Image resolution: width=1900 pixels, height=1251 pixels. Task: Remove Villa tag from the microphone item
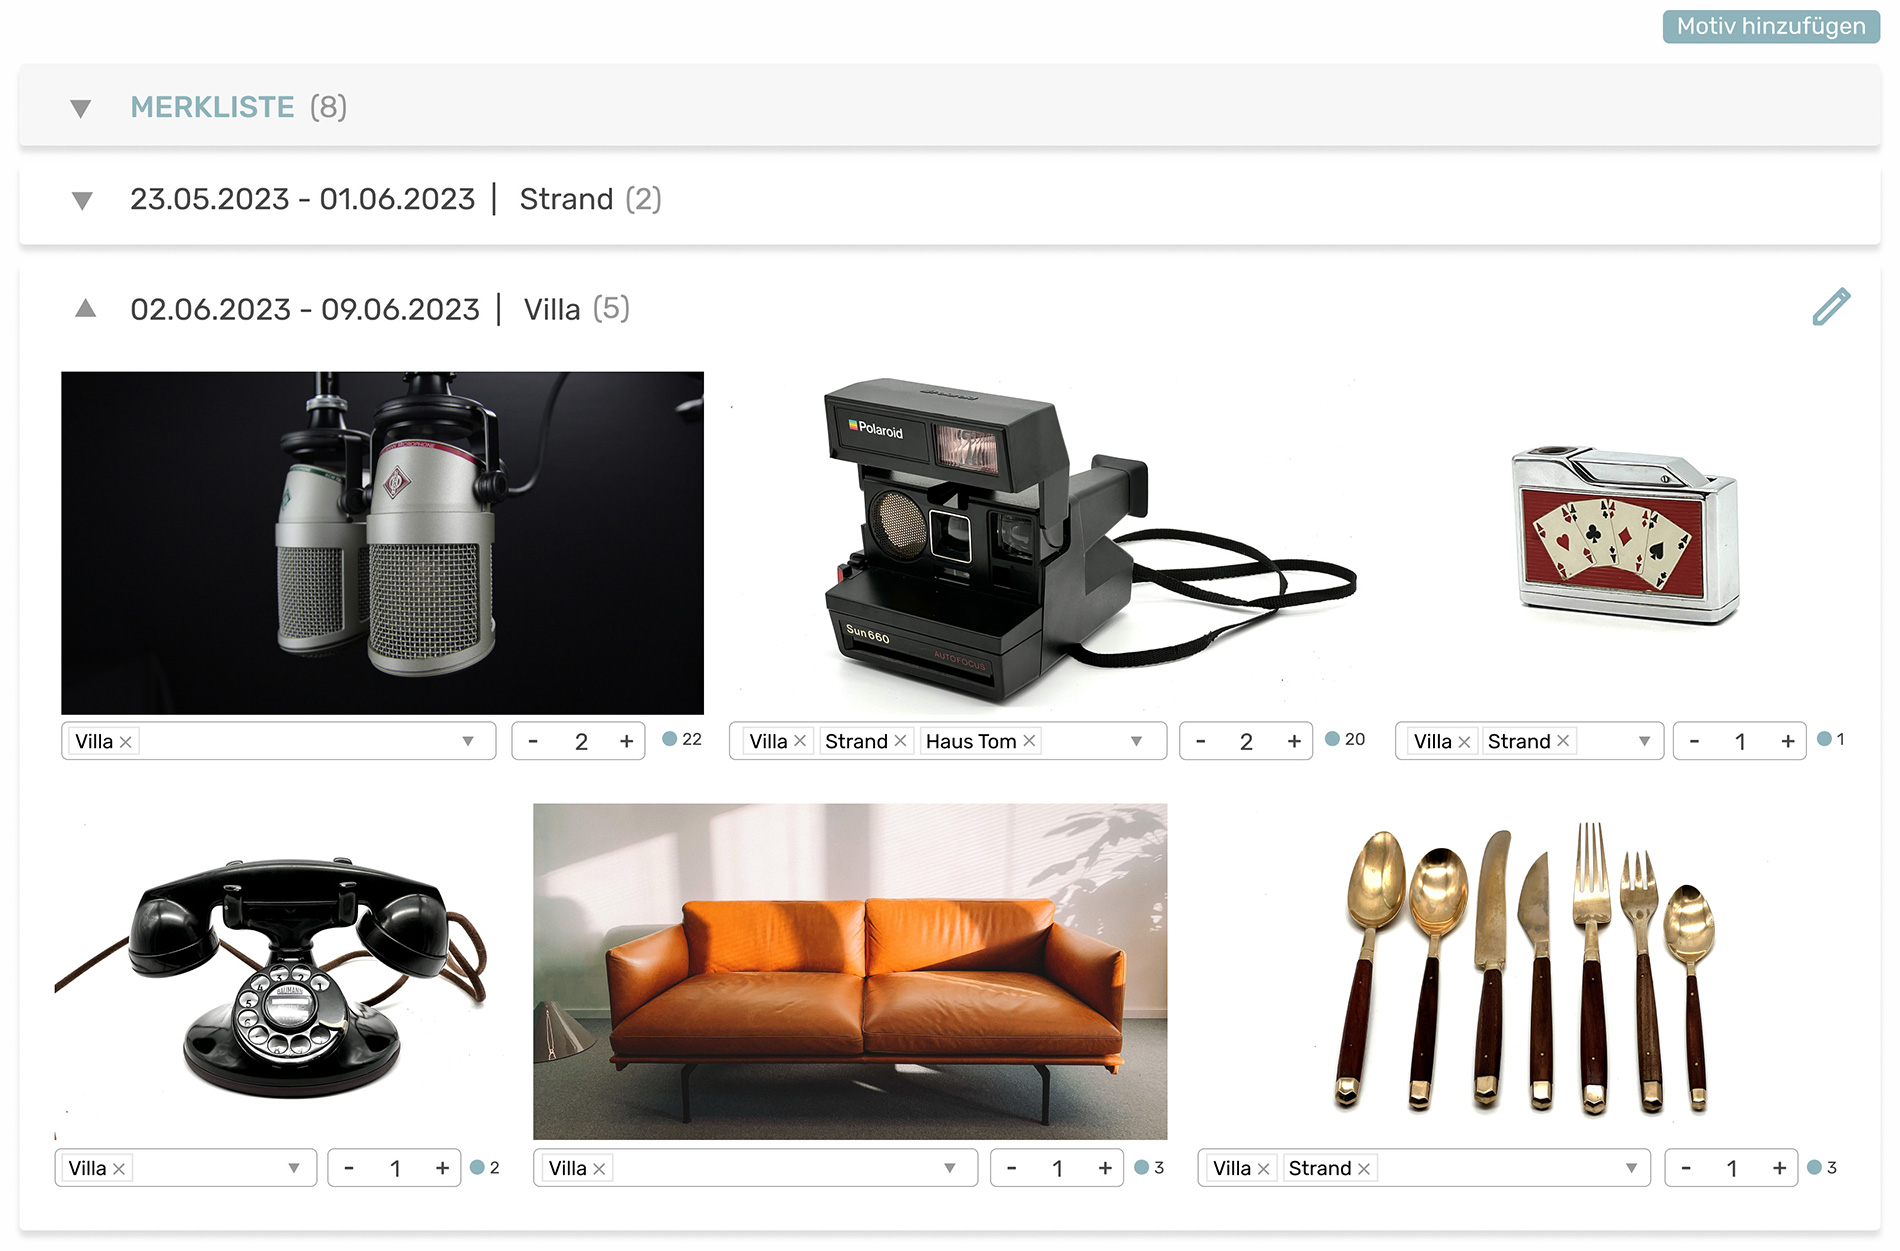pyautogui.click(x=126, y=742)
